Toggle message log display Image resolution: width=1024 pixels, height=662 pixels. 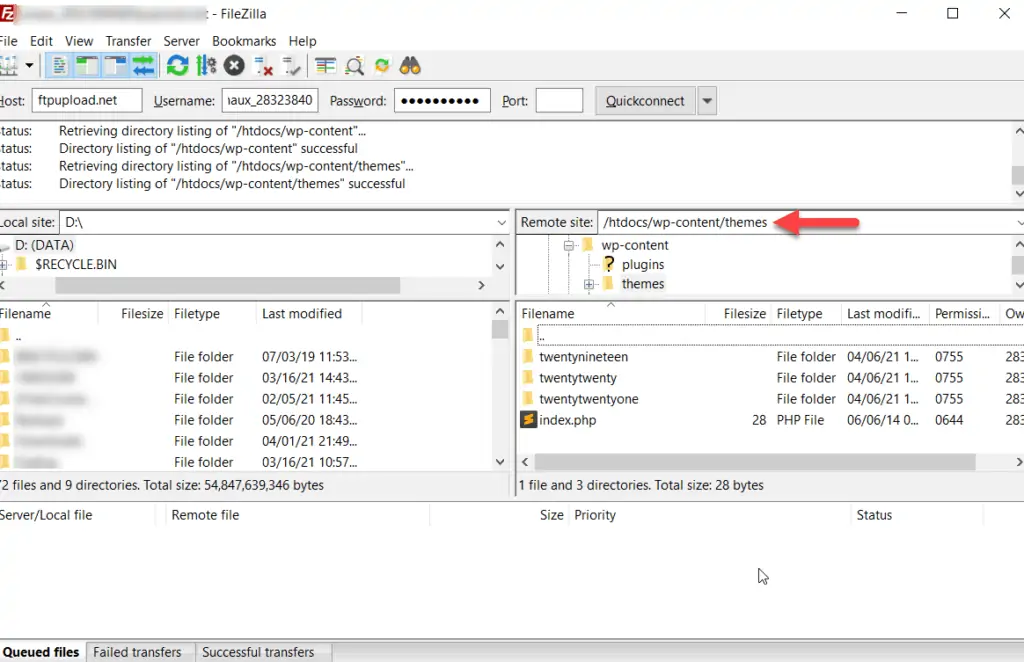click(59, 65)
